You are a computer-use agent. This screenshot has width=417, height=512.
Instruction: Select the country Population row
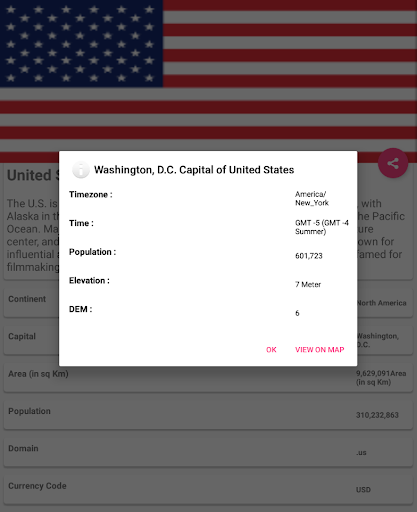click(208, 415)
